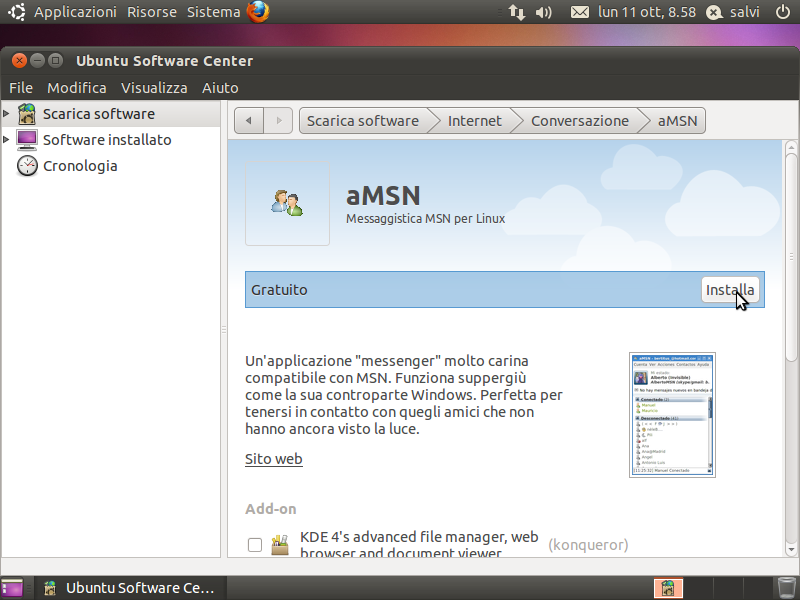Click the Ubuntu Software Center taskbar button
The image size is (800, 600).
pos(130,588)
